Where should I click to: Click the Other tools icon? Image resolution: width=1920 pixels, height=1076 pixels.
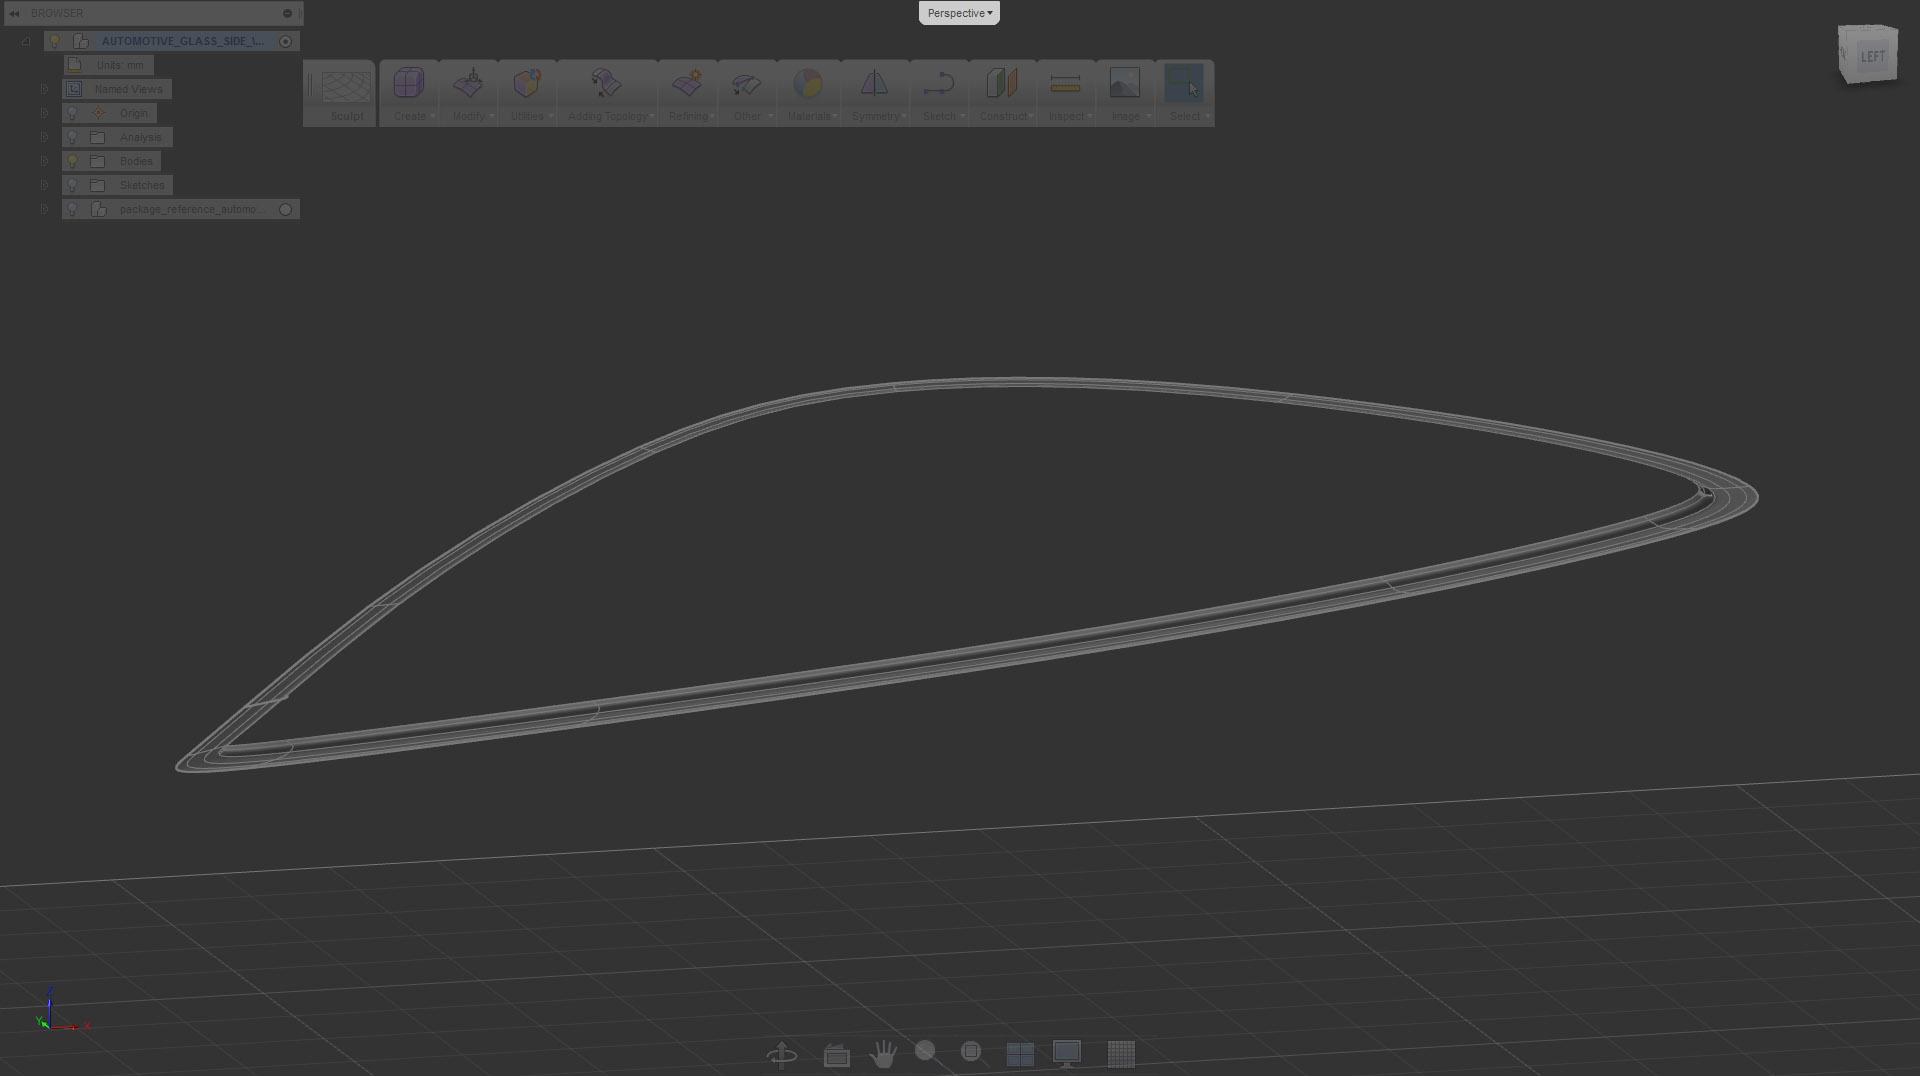tap(746, 83)
